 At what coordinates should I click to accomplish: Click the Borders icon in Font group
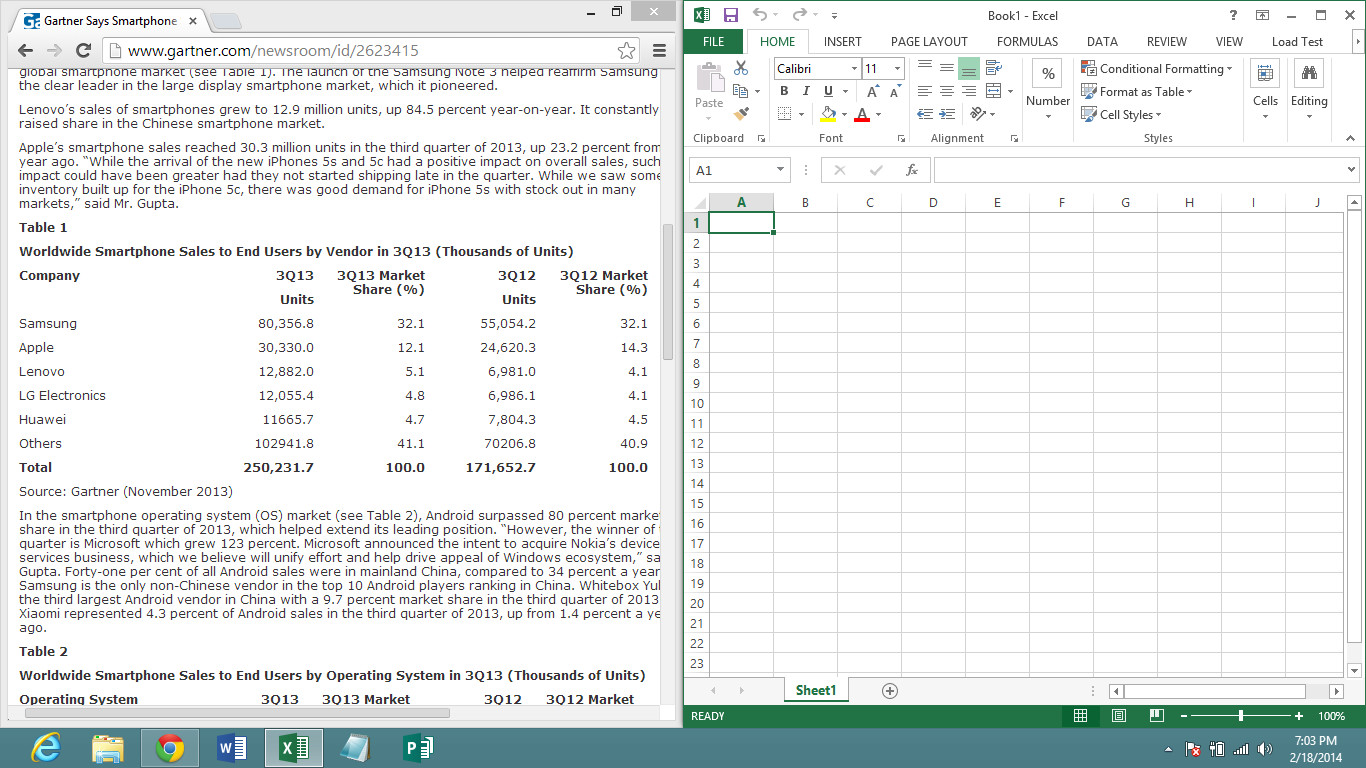pyautogui.click(x=784, y=114)
